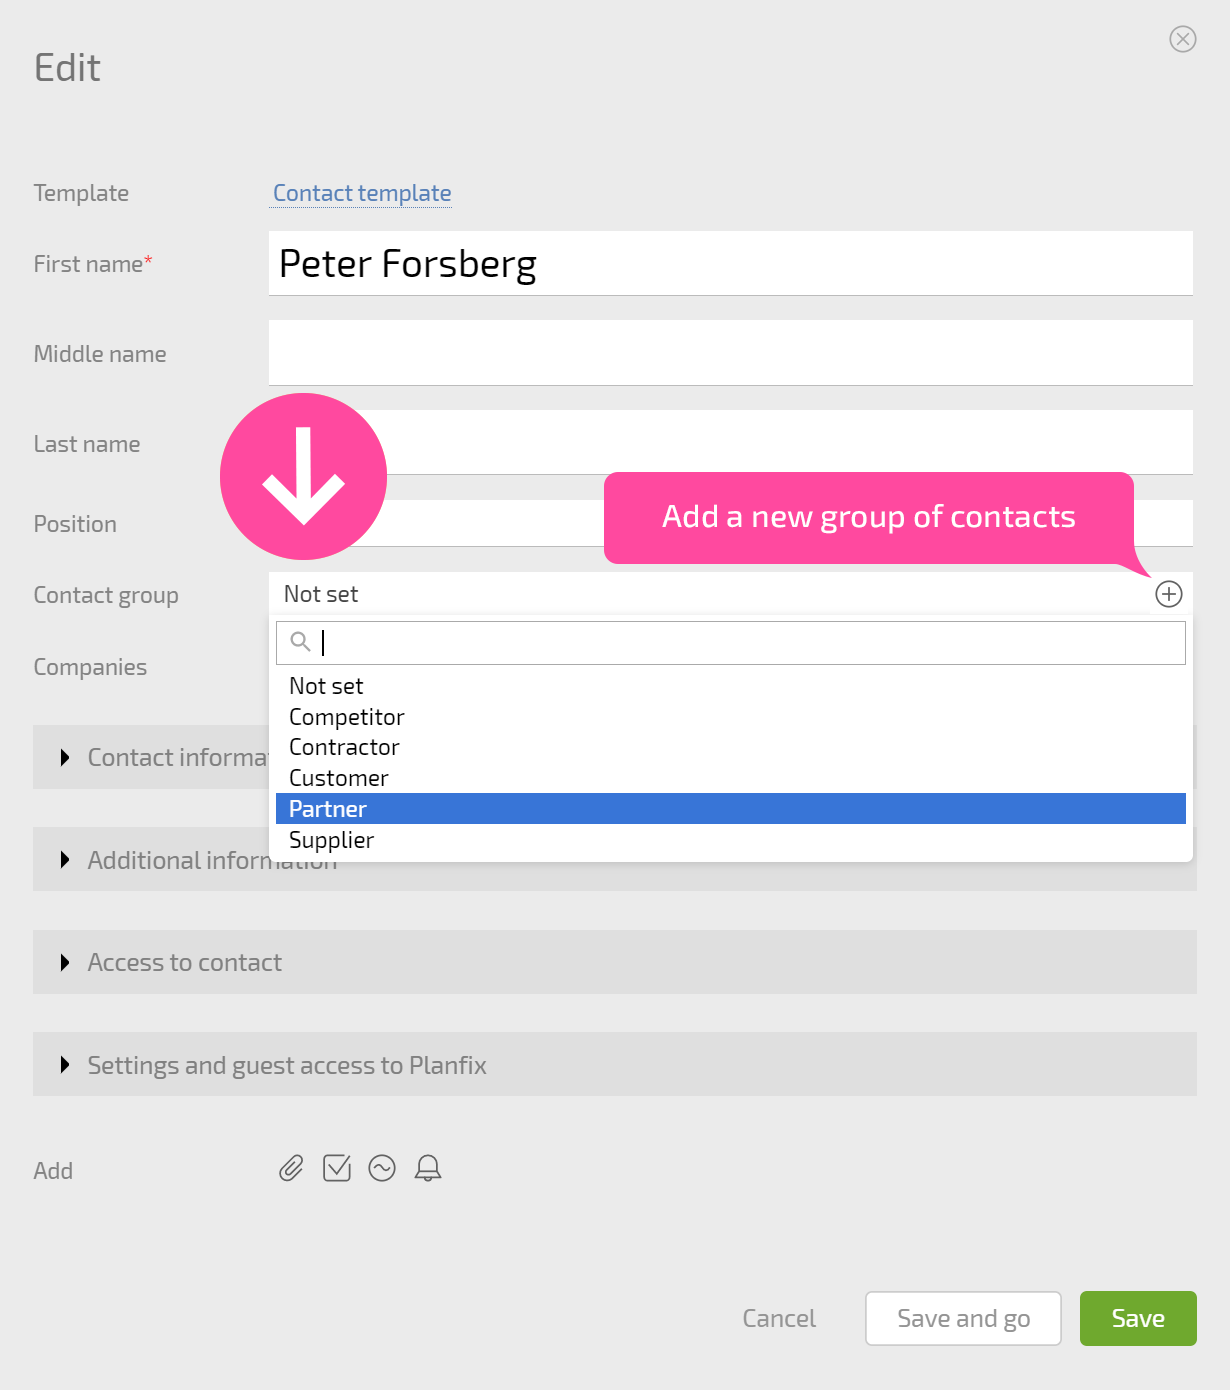
Task: Open the Contact group Not set dropdown
Action: (710, 594)
